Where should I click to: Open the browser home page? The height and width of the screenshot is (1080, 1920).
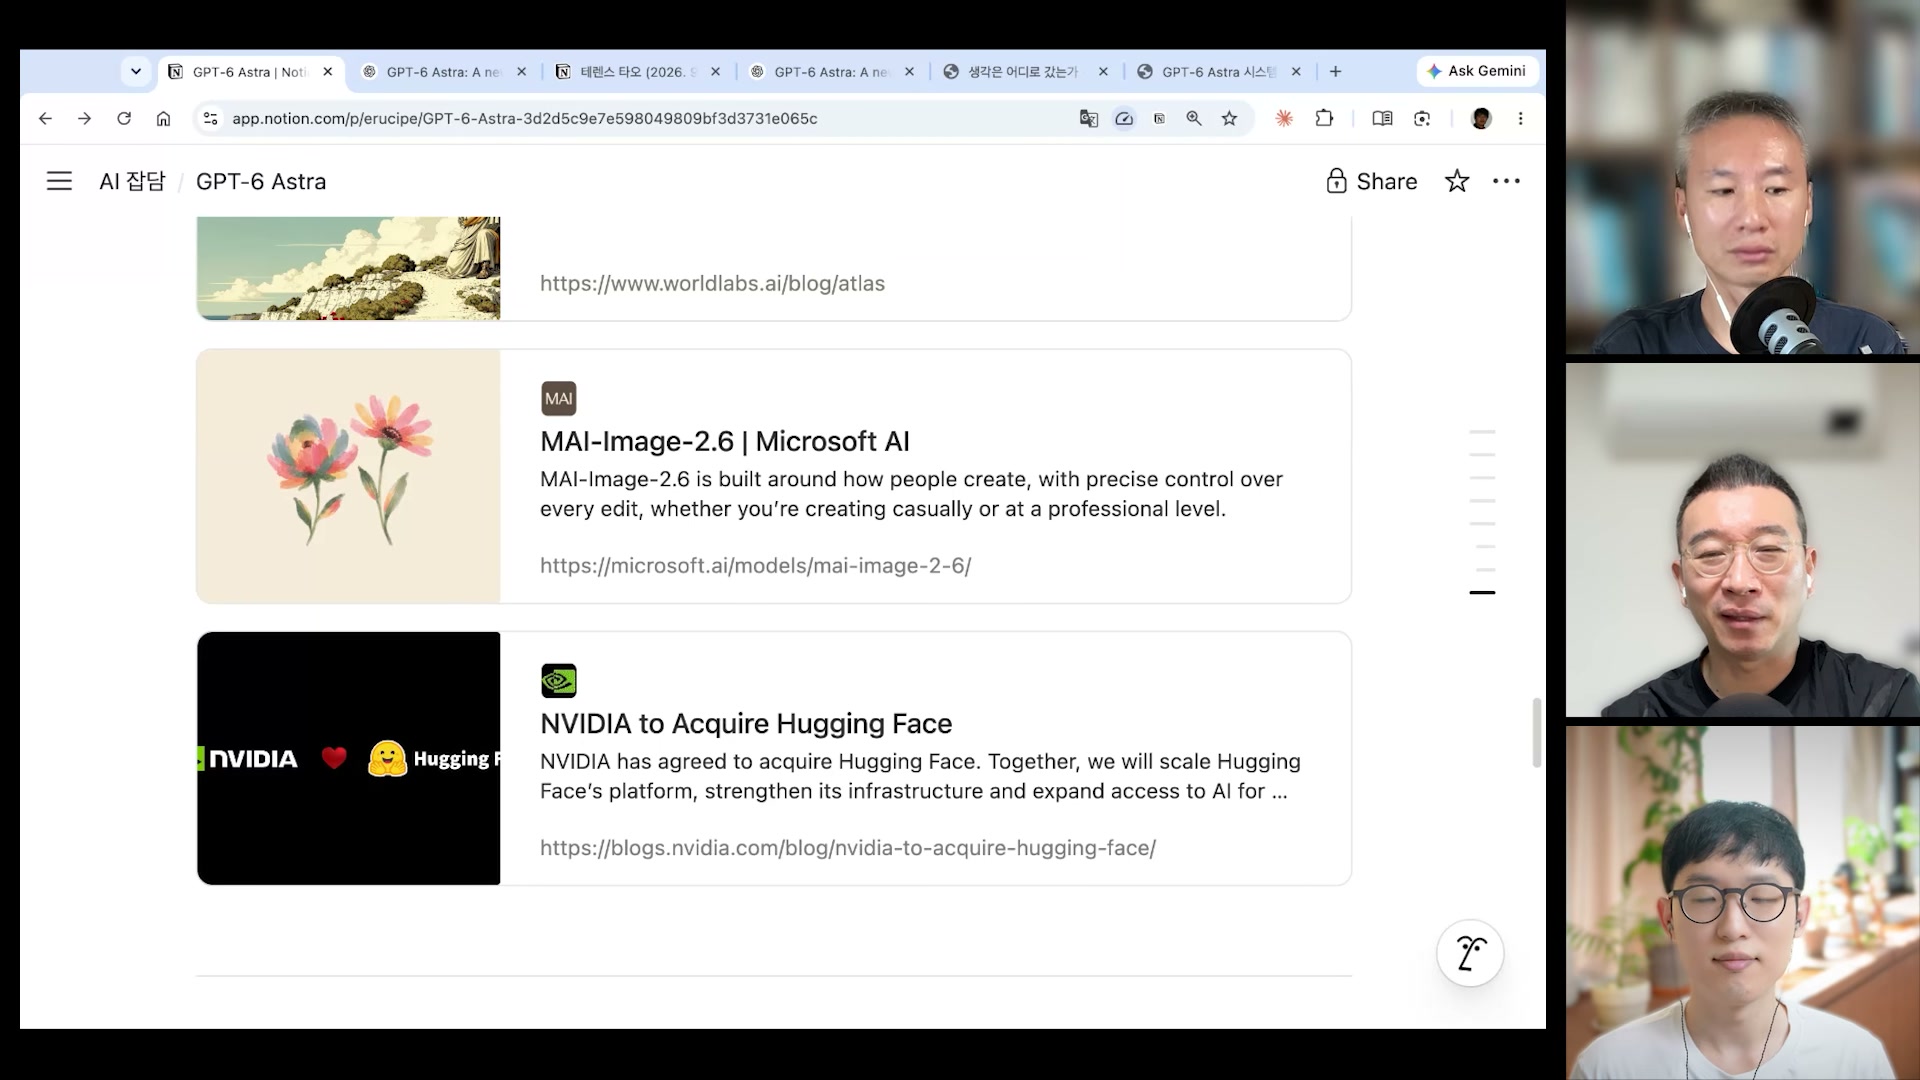click(163, 118)
